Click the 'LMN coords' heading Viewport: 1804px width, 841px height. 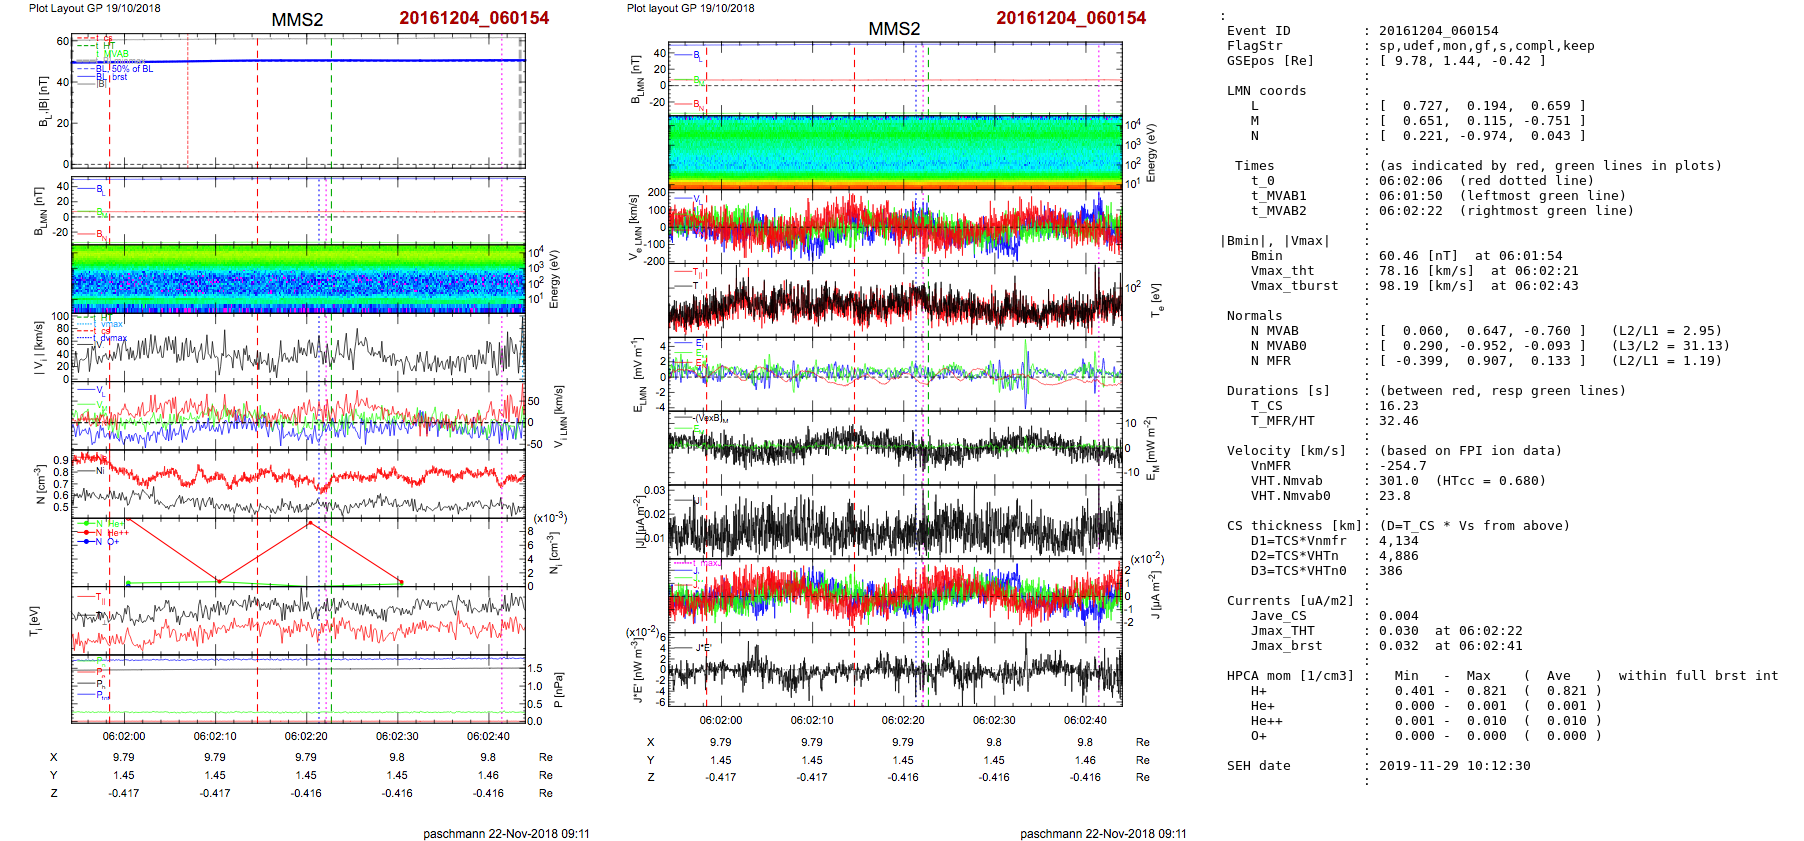[x=1266, y=91]
